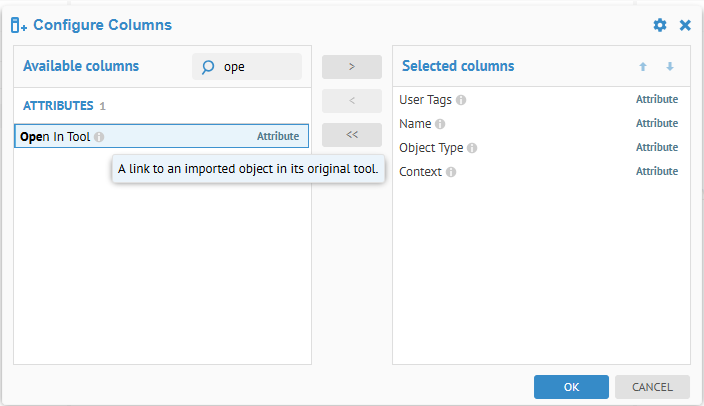Add column using the > button
Viewport: 704px width, 406px height.
[x=352, y=67]
